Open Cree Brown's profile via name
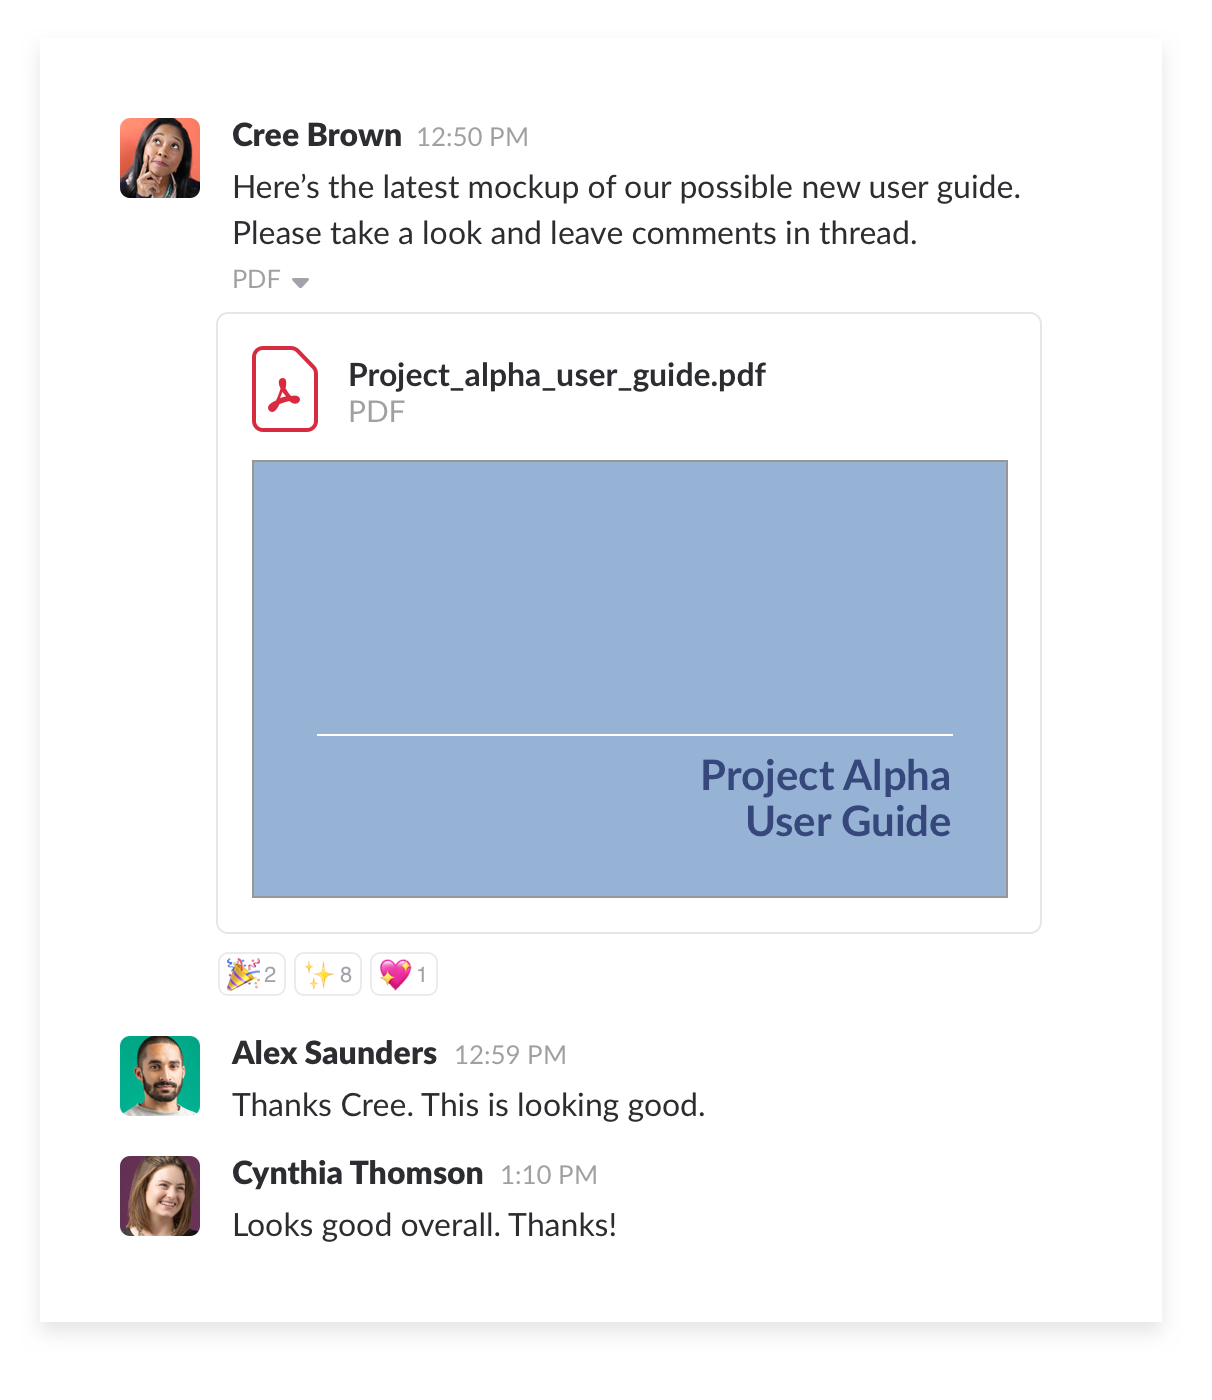 316,135
